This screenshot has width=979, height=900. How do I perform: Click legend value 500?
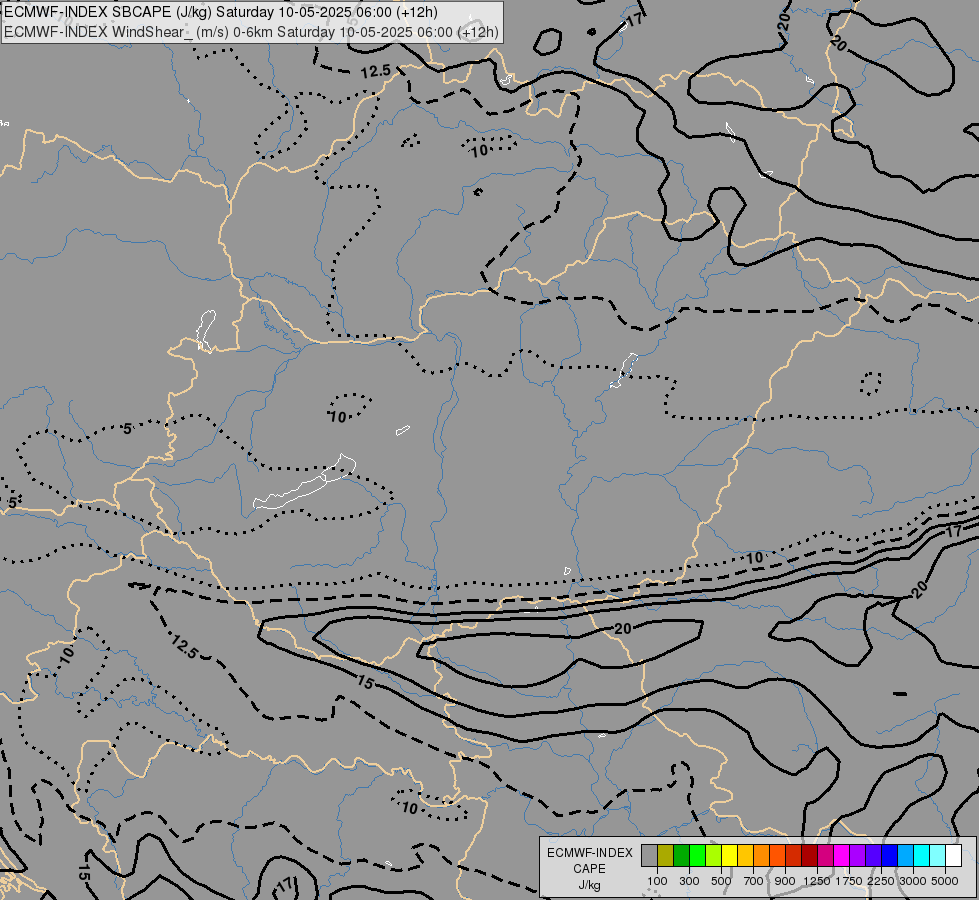pos(721,881)
